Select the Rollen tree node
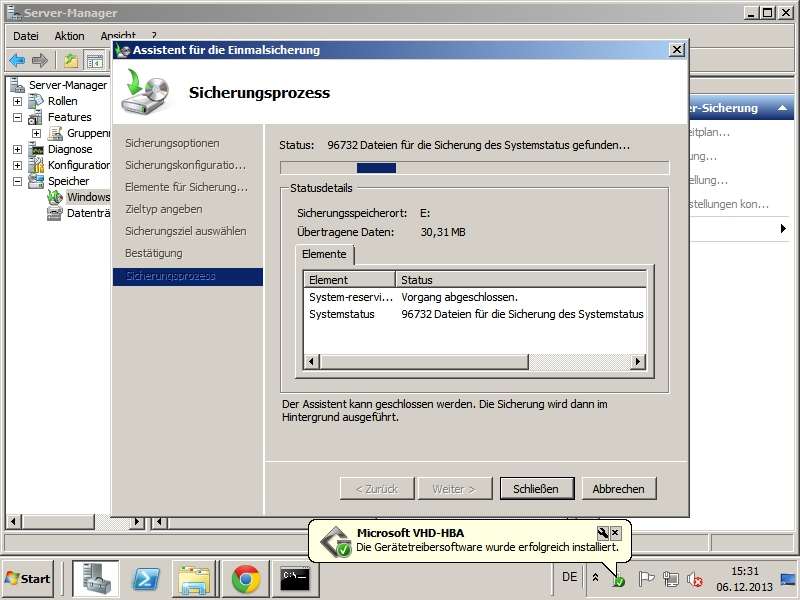Image resolution: width=800 pixels, height=600 pixels. 62,101
